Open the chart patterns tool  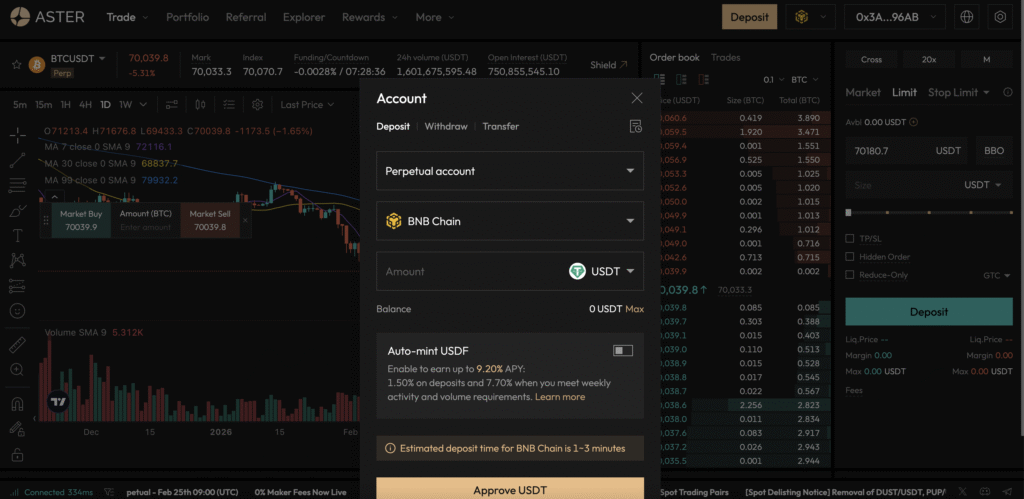tap(18, 261)
